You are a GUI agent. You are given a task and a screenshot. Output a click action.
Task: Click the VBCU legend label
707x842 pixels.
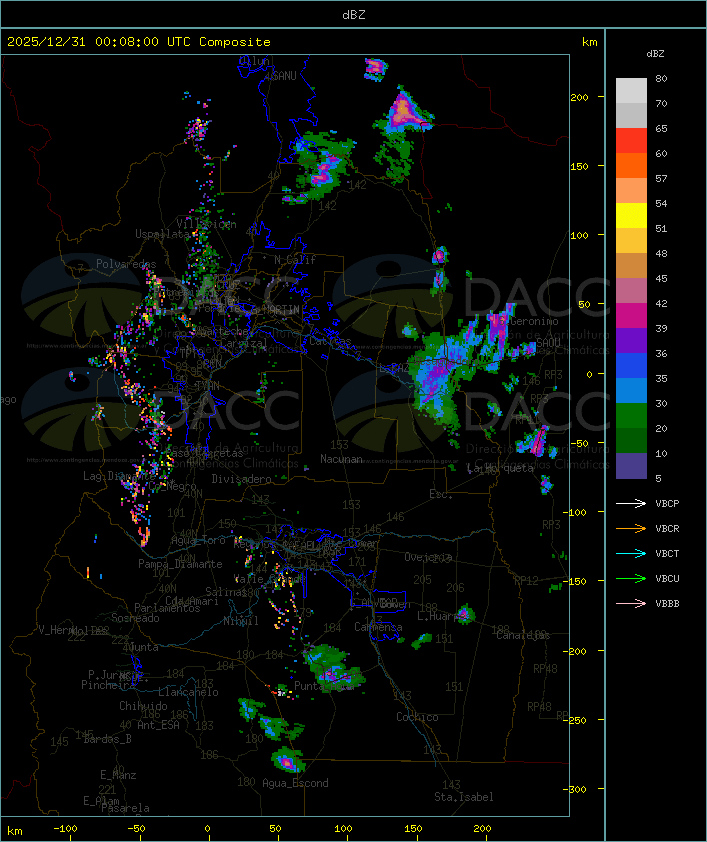click(667, 578)
